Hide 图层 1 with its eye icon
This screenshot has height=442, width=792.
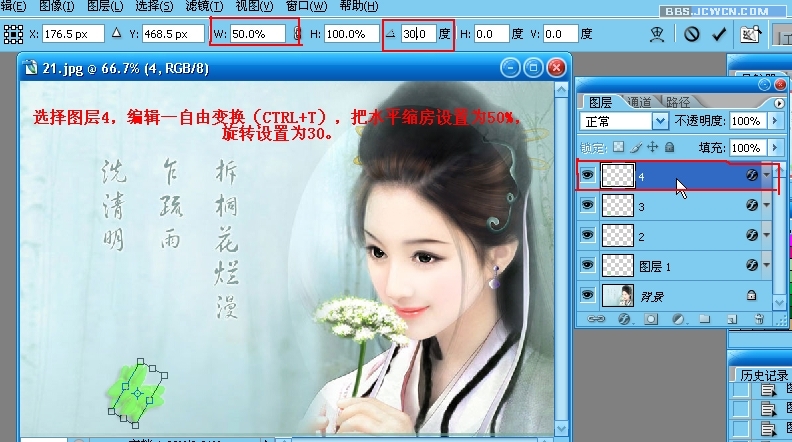point(587,265)
